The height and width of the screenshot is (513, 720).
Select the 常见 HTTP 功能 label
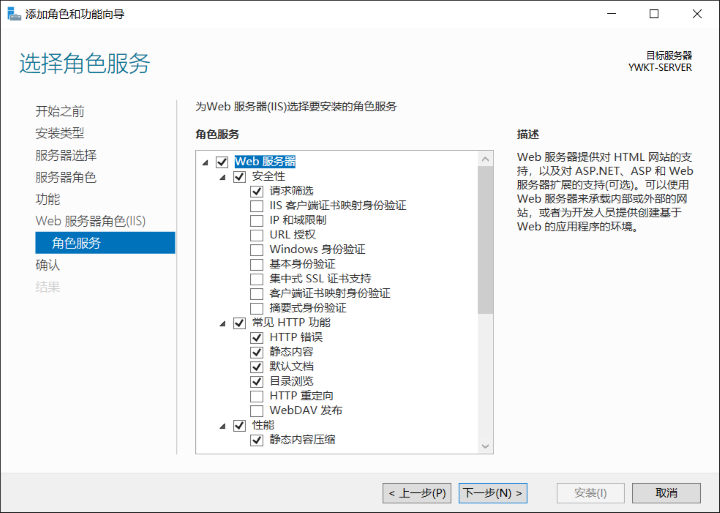pyautogui.click(x=291, y=322)
